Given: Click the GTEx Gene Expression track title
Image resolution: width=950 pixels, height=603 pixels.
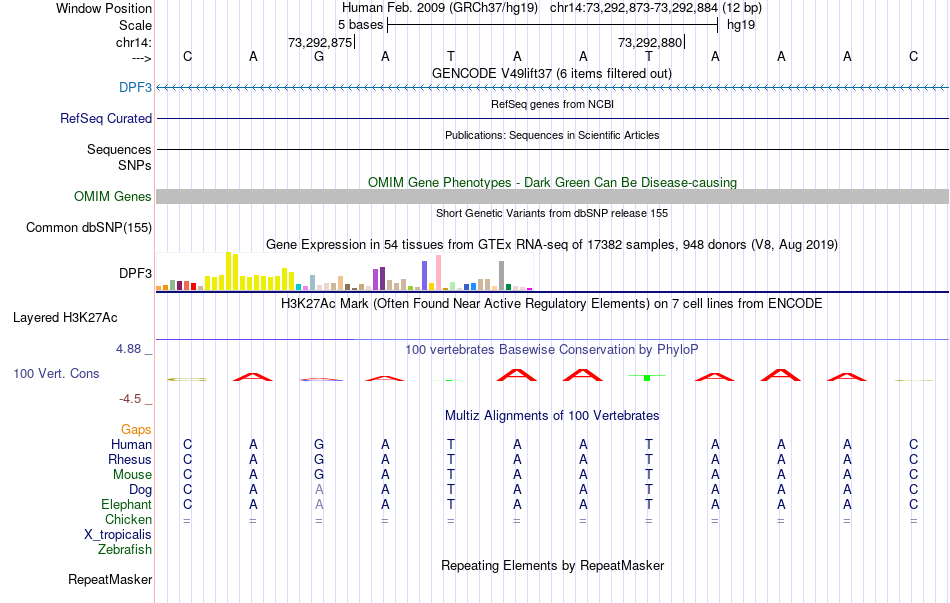Looking at the screenshot, I should click(552, 244).
